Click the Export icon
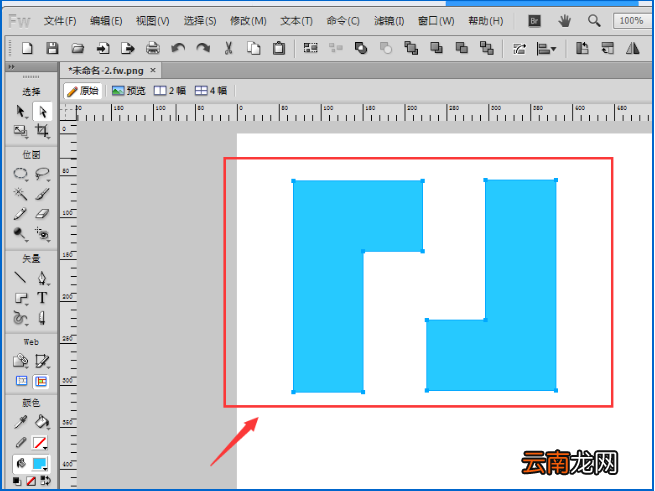This screenshot has height=491, width=655. tap(128, 48)
